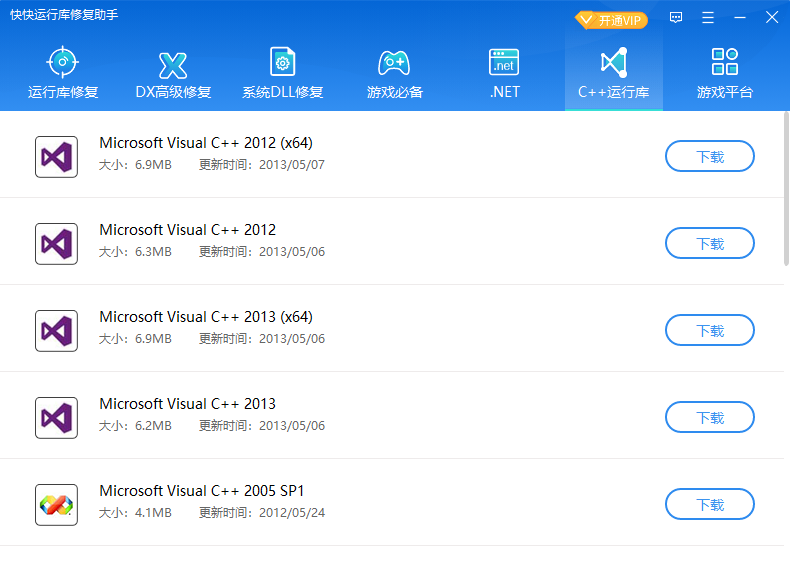Open the 游戏平台 grid icon

[725, 61]
